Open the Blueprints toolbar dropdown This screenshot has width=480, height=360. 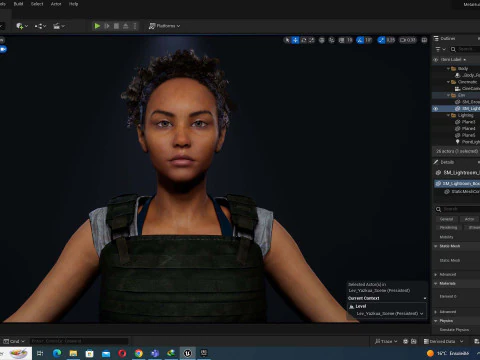tap(41, 26)
